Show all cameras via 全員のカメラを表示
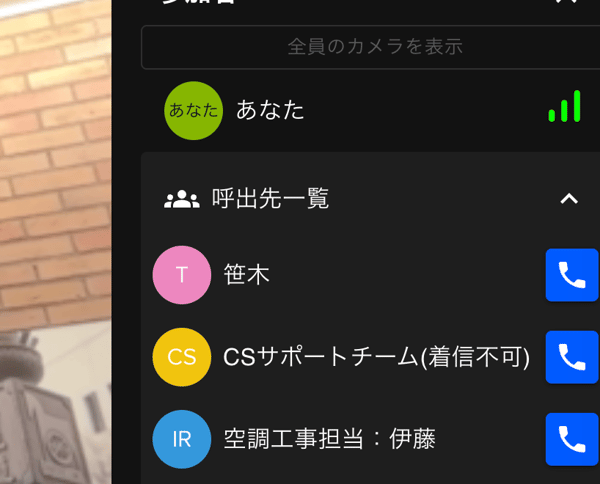Image resolution: width=600 pixels, height=484 pixels. coord(370,47)
